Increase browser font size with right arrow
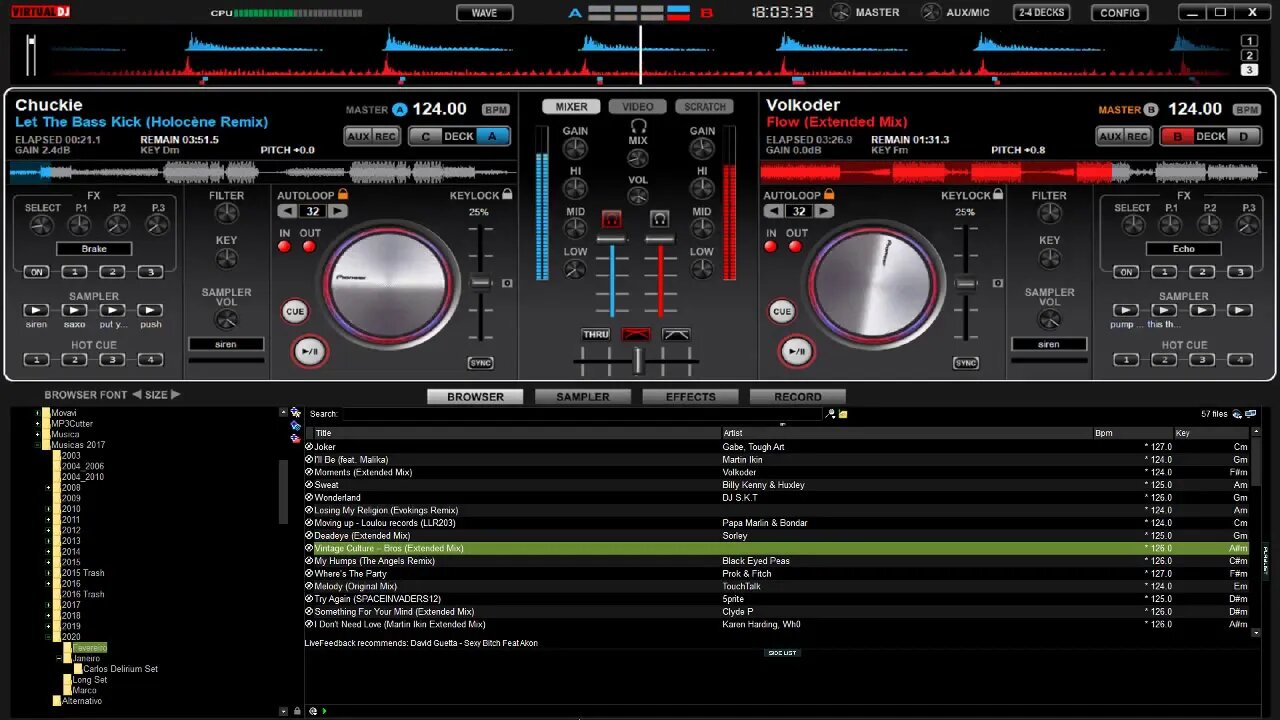The height and width of the screenshot is (720, 1280). [x=175, y=395]
